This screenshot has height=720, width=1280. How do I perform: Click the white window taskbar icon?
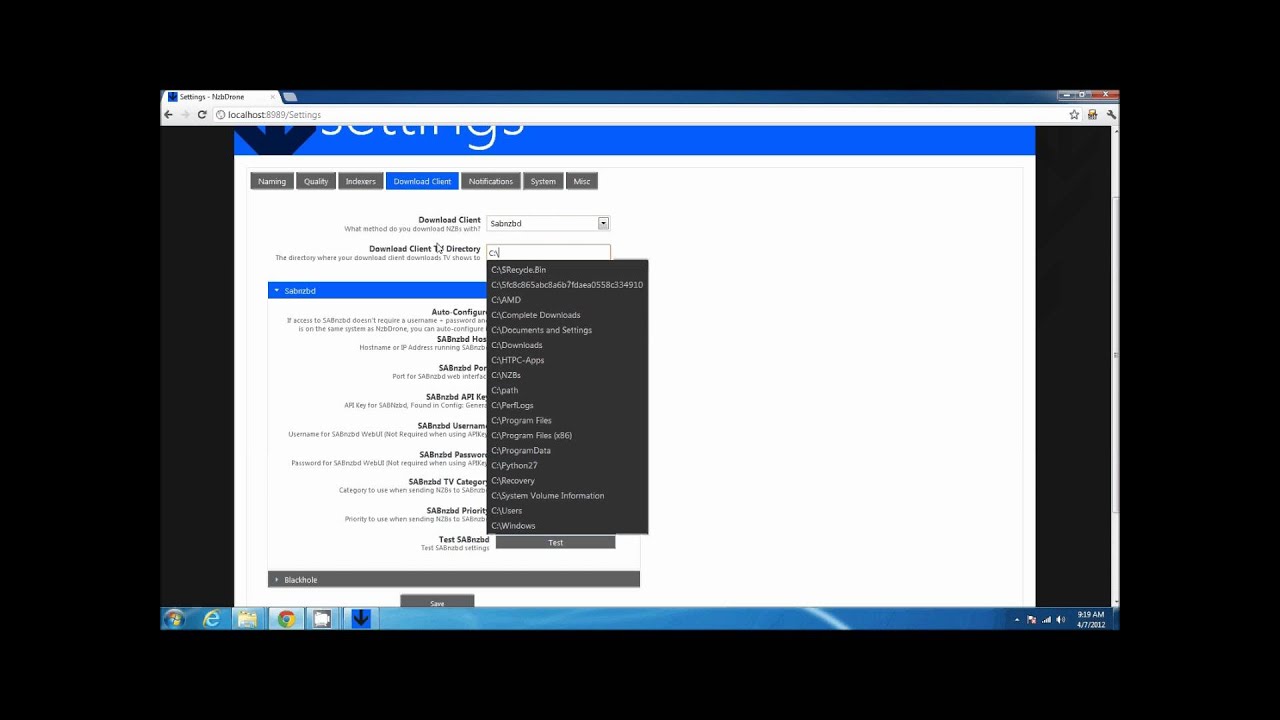pos(322,619)
